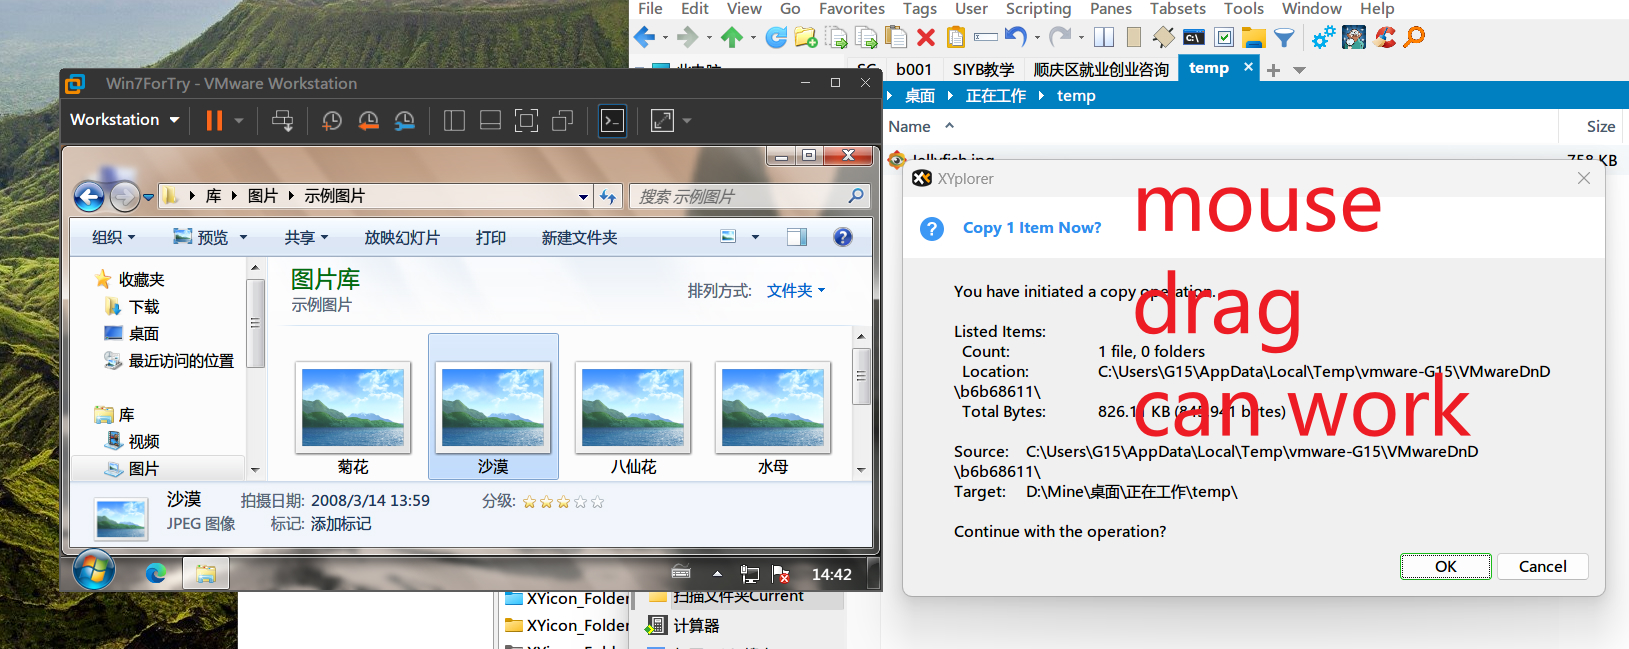
Task: Open the Tabsets menu
Action: (1178, 9)
